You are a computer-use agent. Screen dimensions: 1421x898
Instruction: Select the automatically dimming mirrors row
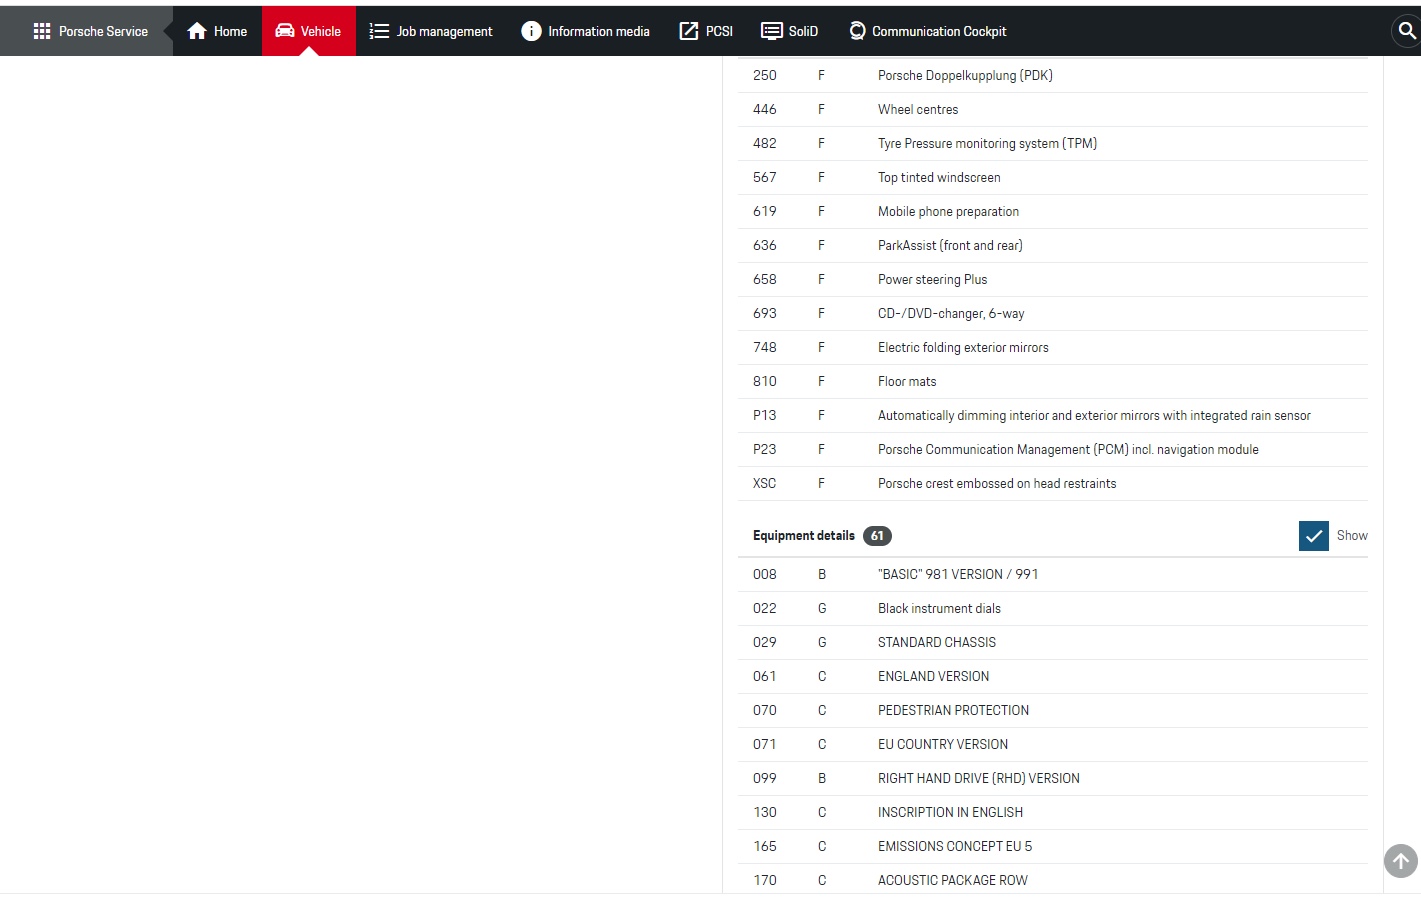point(1053,415)
